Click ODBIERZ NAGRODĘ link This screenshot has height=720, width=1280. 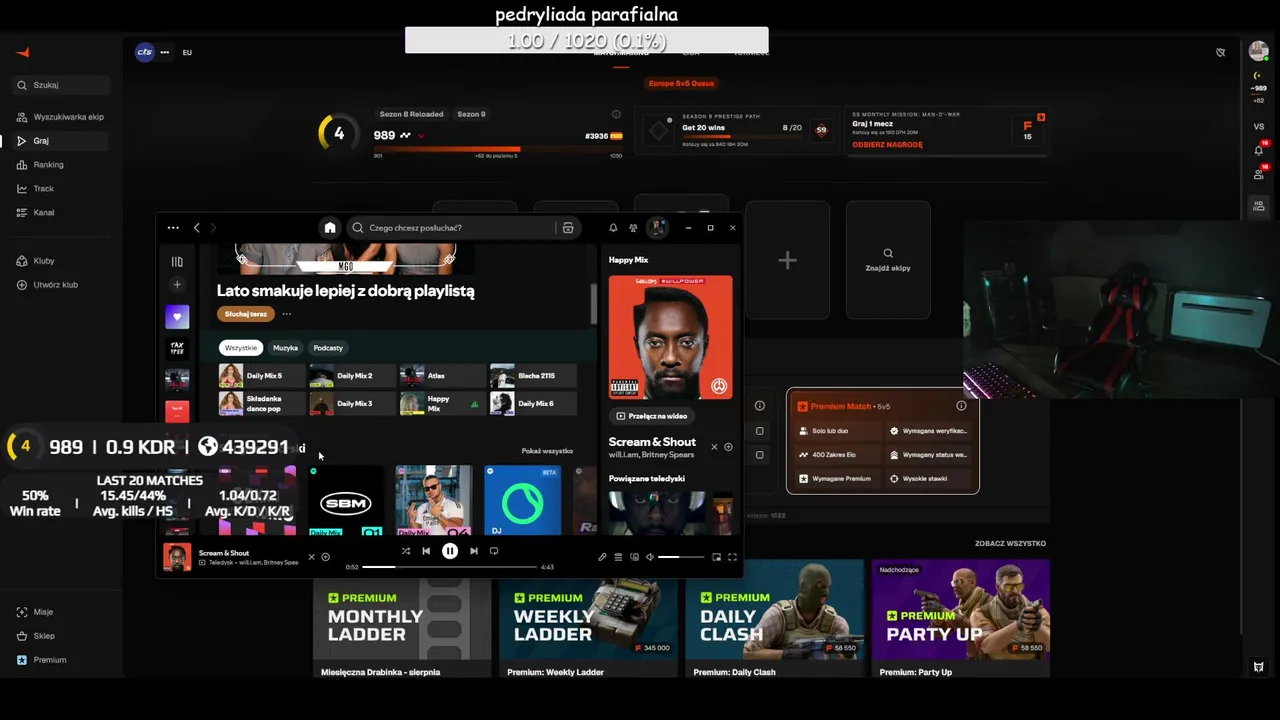click(x=887, y=145)
